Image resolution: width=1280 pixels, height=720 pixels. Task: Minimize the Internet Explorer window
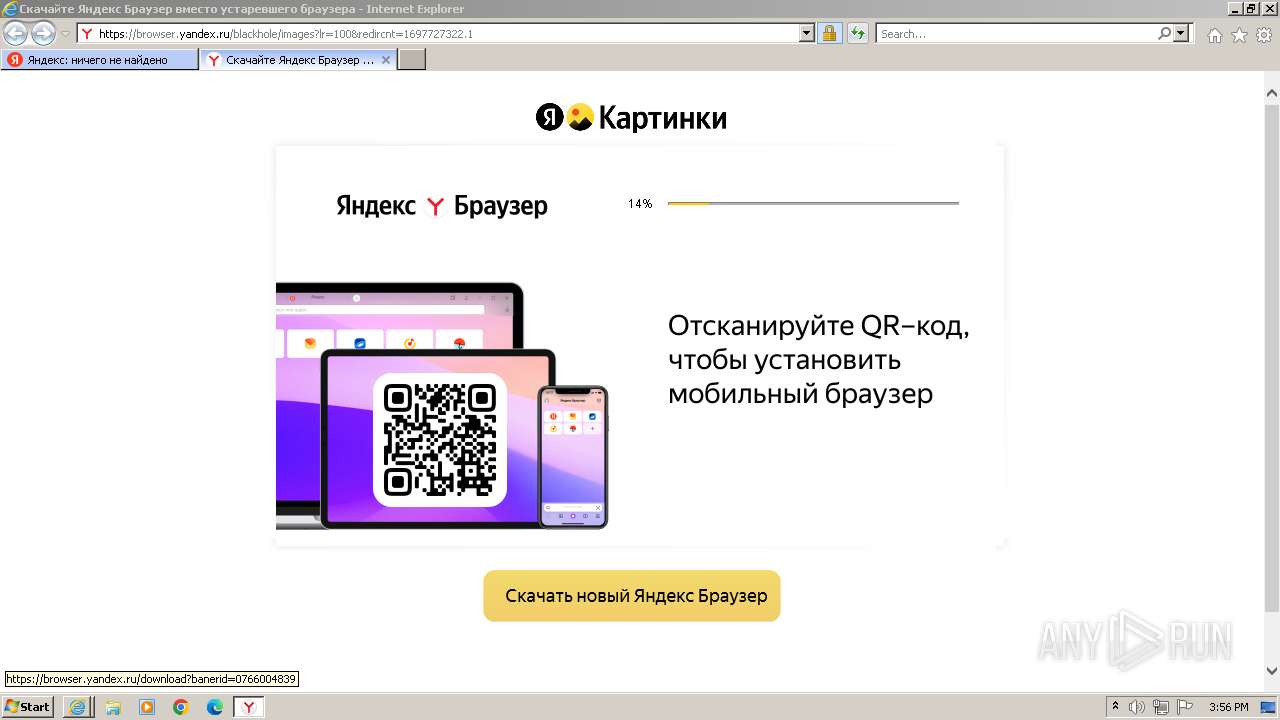click(1234, 8)
